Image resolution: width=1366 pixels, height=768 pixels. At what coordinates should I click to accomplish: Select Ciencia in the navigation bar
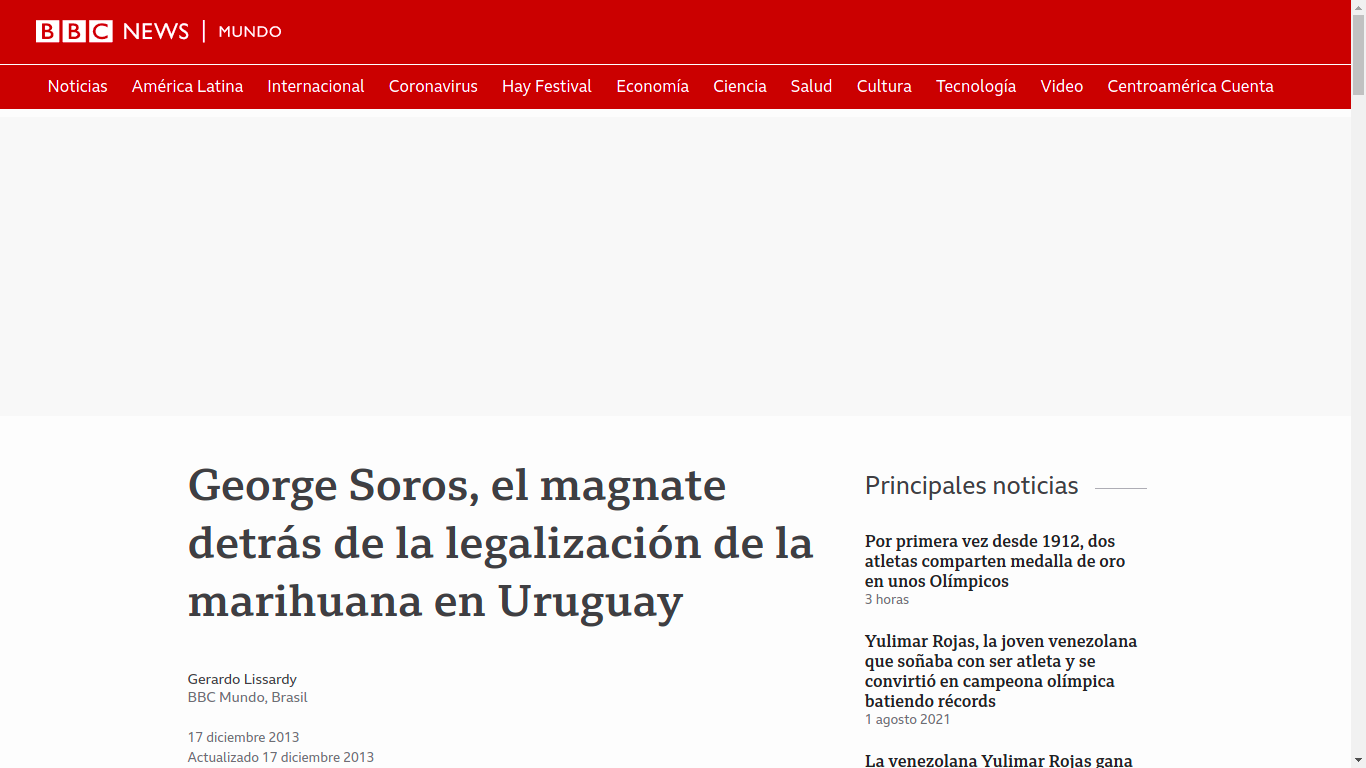[x=740, y=87]
